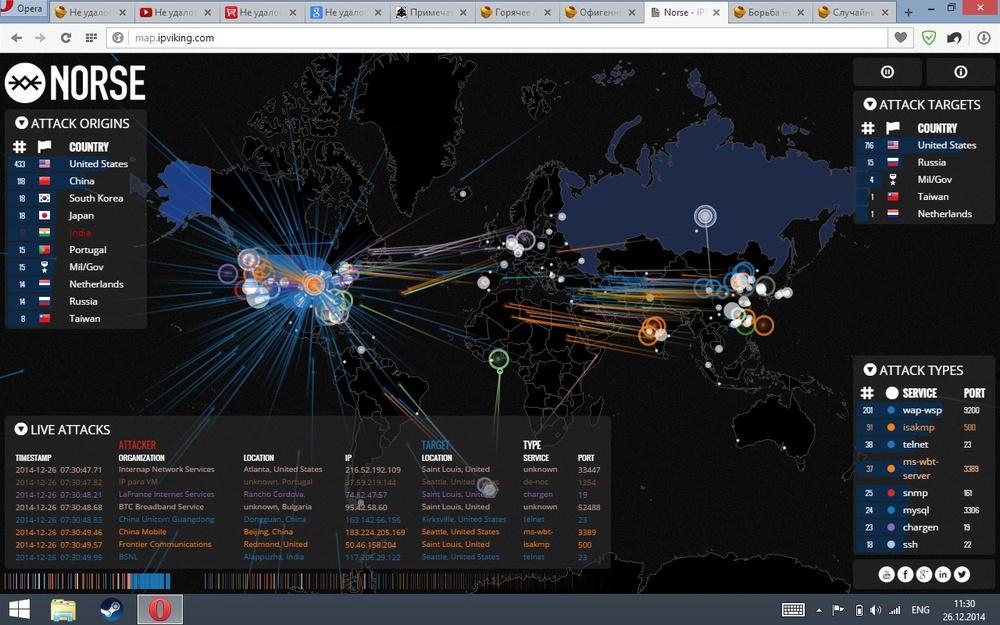Open touch keyboard tray icon
1000x625 pixels.
(793, 610)
